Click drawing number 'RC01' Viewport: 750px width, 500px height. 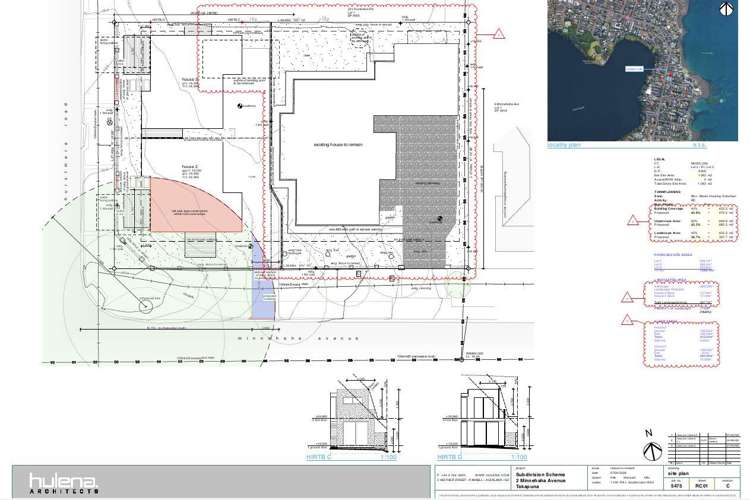pyautogui.click(x=702, y=486)
